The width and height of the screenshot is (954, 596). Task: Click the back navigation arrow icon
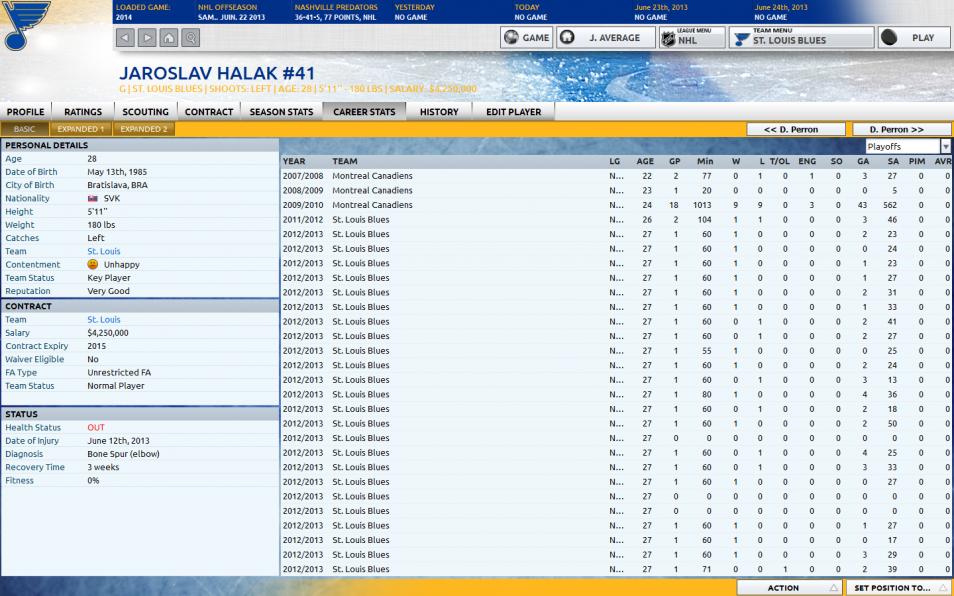coord(126,39)
